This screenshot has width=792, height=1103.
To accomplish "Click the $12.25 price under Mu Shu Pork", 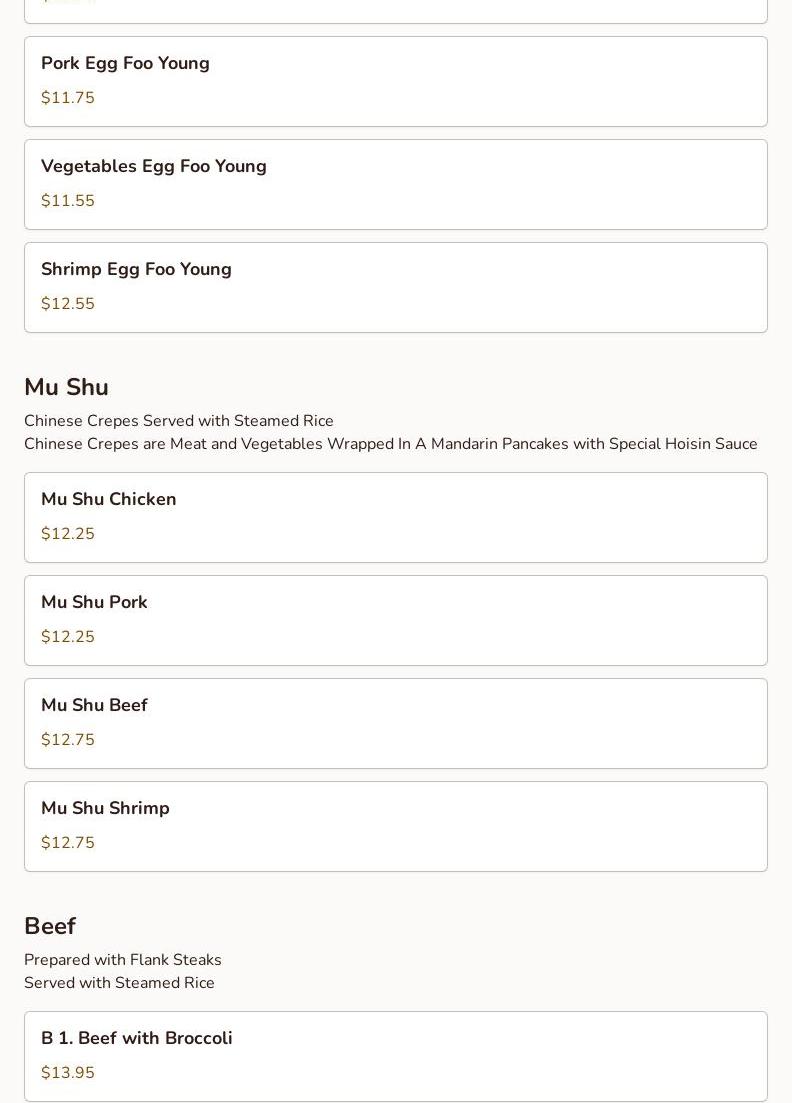I will coord(68,637).
